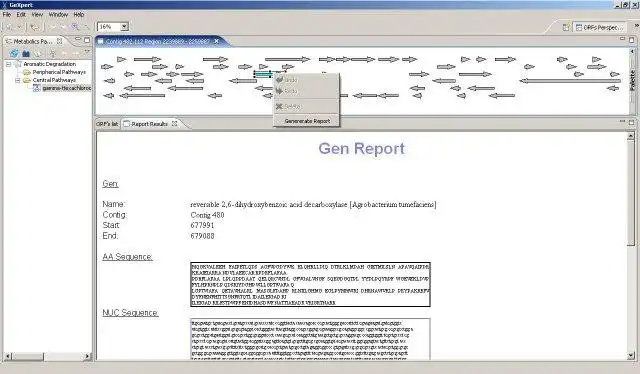Click the Start value 677991
The image size is (640, 374).
202,225
